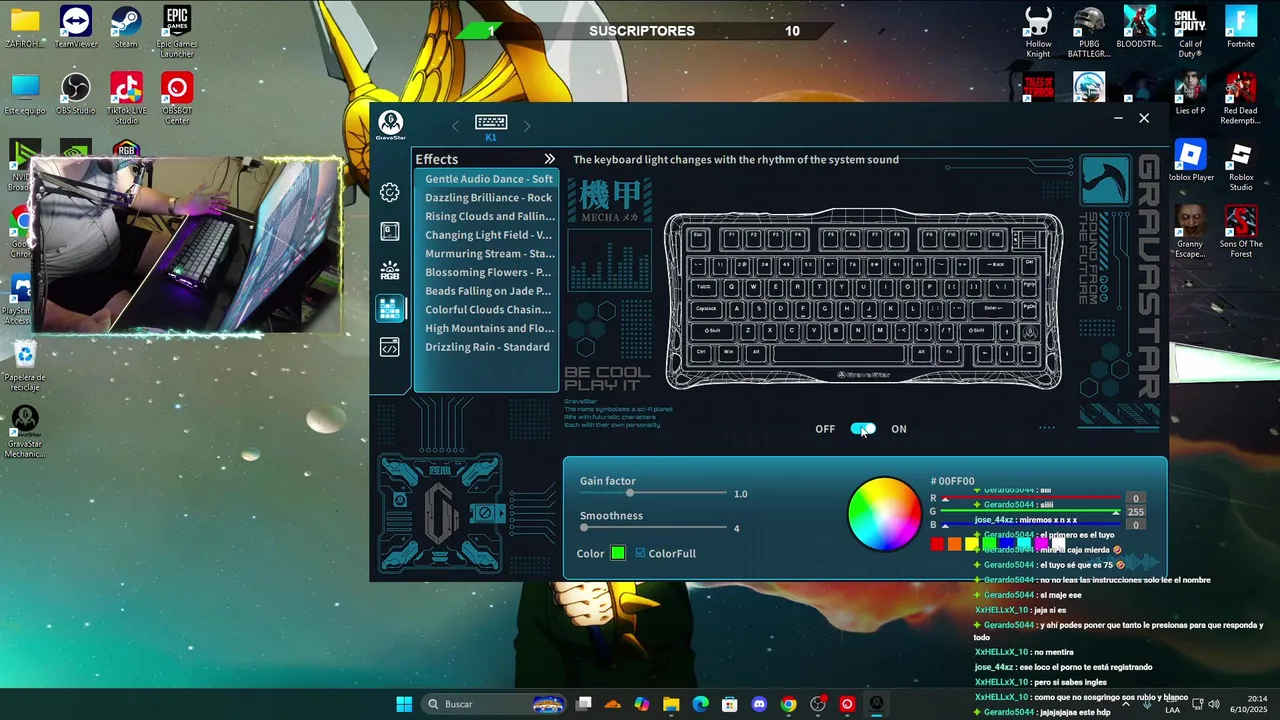Viewport: 1280px width, 720px height.
Task: Adjust the Smoothness slider
Action: coord(653,527)
